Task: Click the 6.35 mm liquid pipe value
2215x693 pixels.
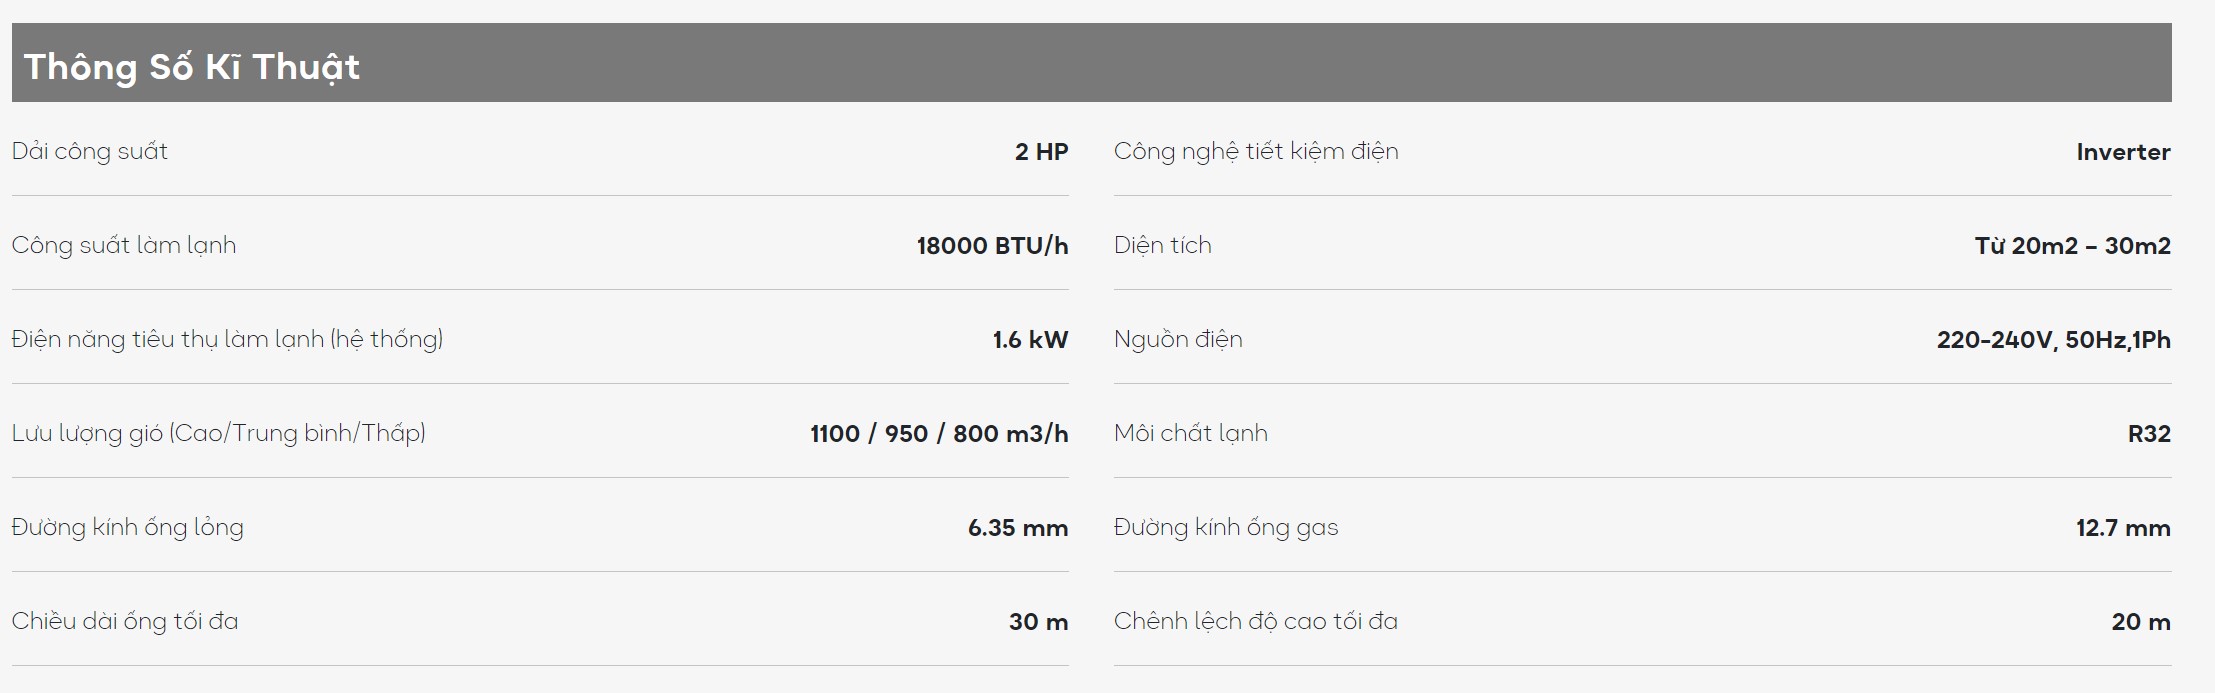Action: [1017, 528]
